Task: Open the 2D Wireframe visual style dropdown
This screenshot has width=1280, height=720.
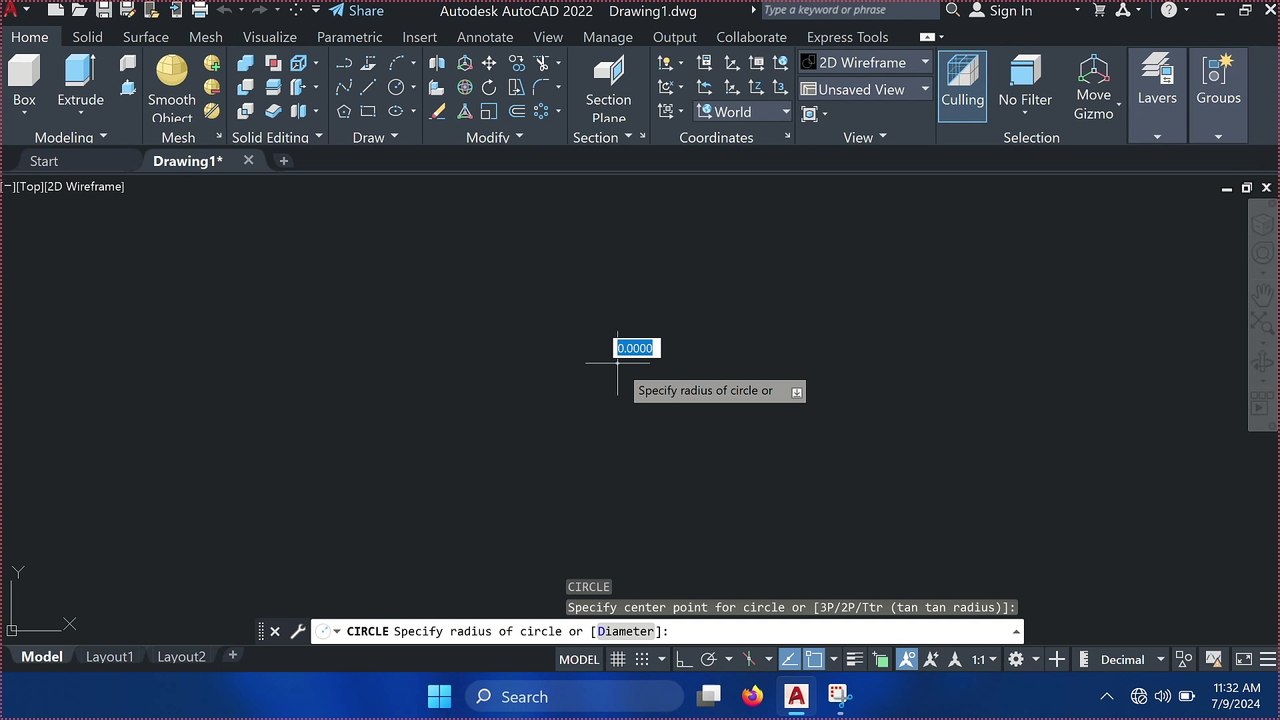Action: pyautogui.click(x=866, y=62)
